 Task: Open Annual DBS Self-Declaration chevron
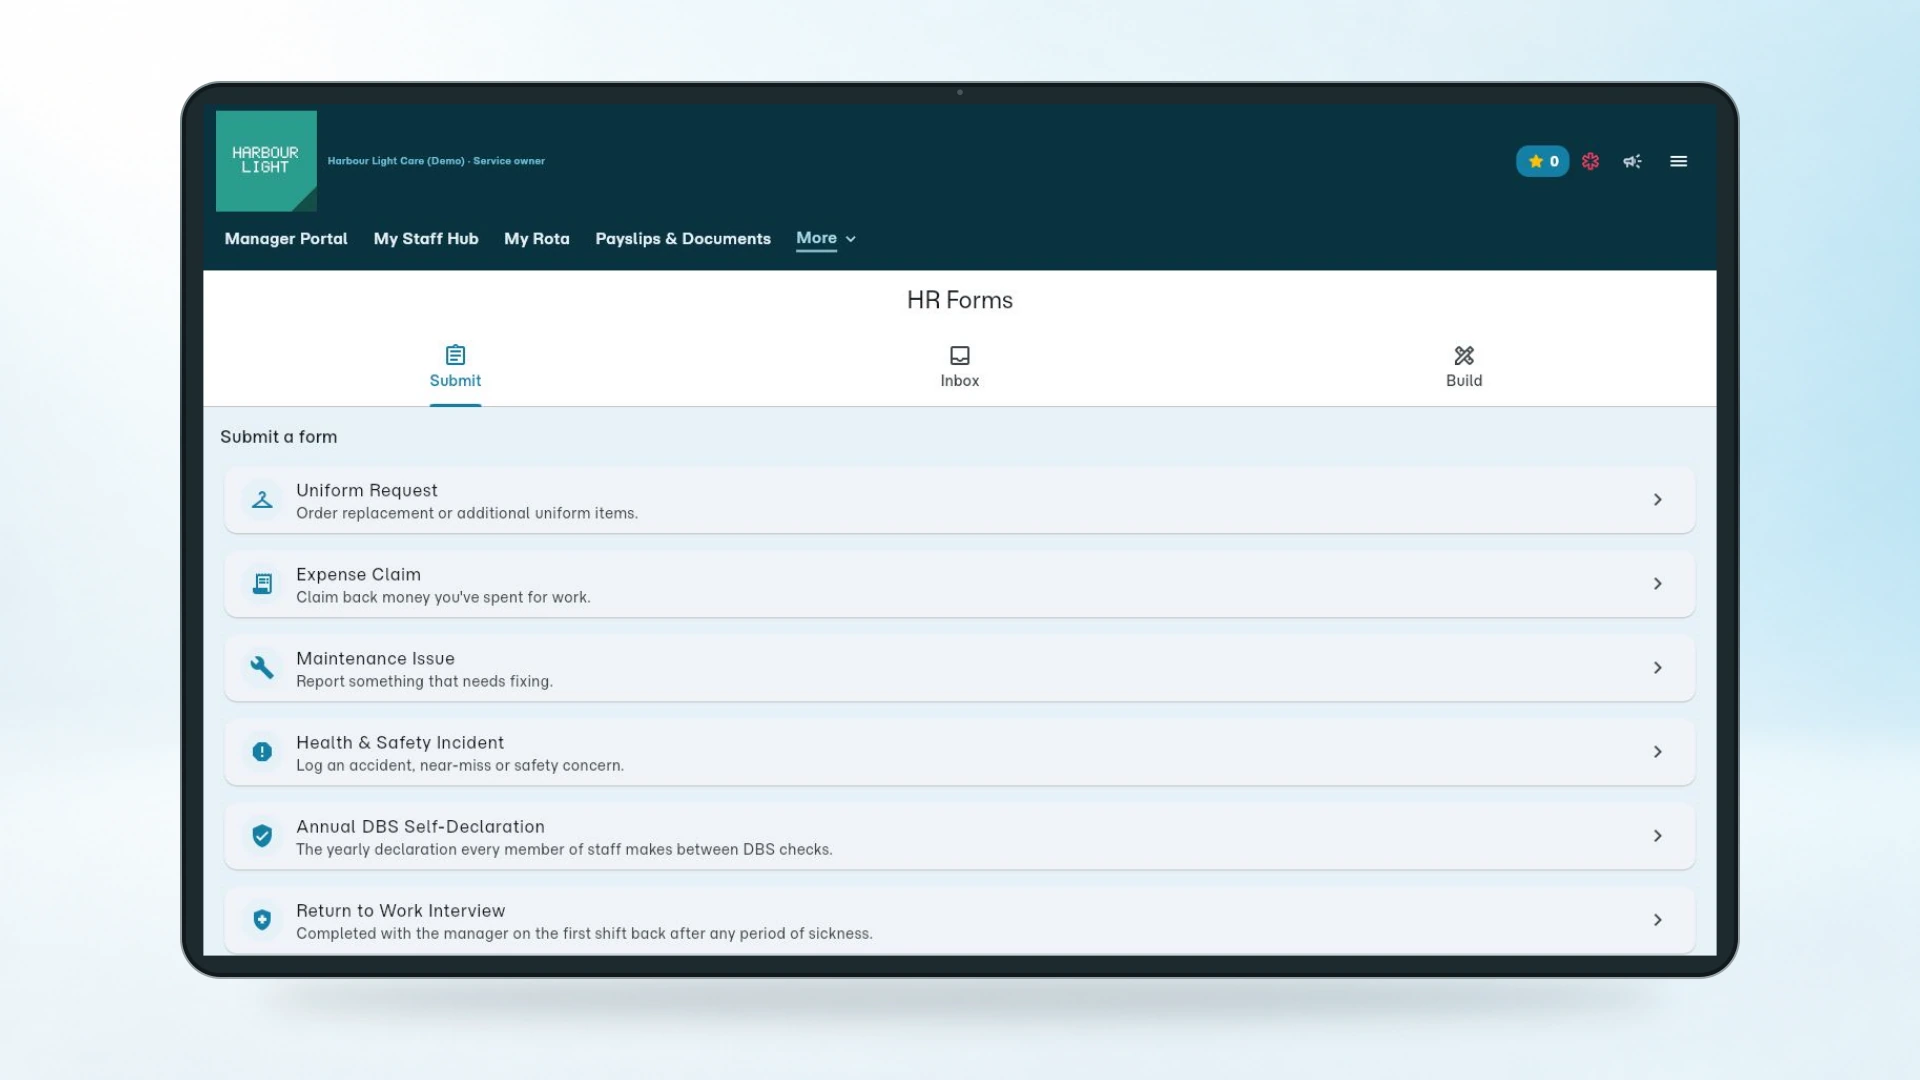click(1657, 835)
